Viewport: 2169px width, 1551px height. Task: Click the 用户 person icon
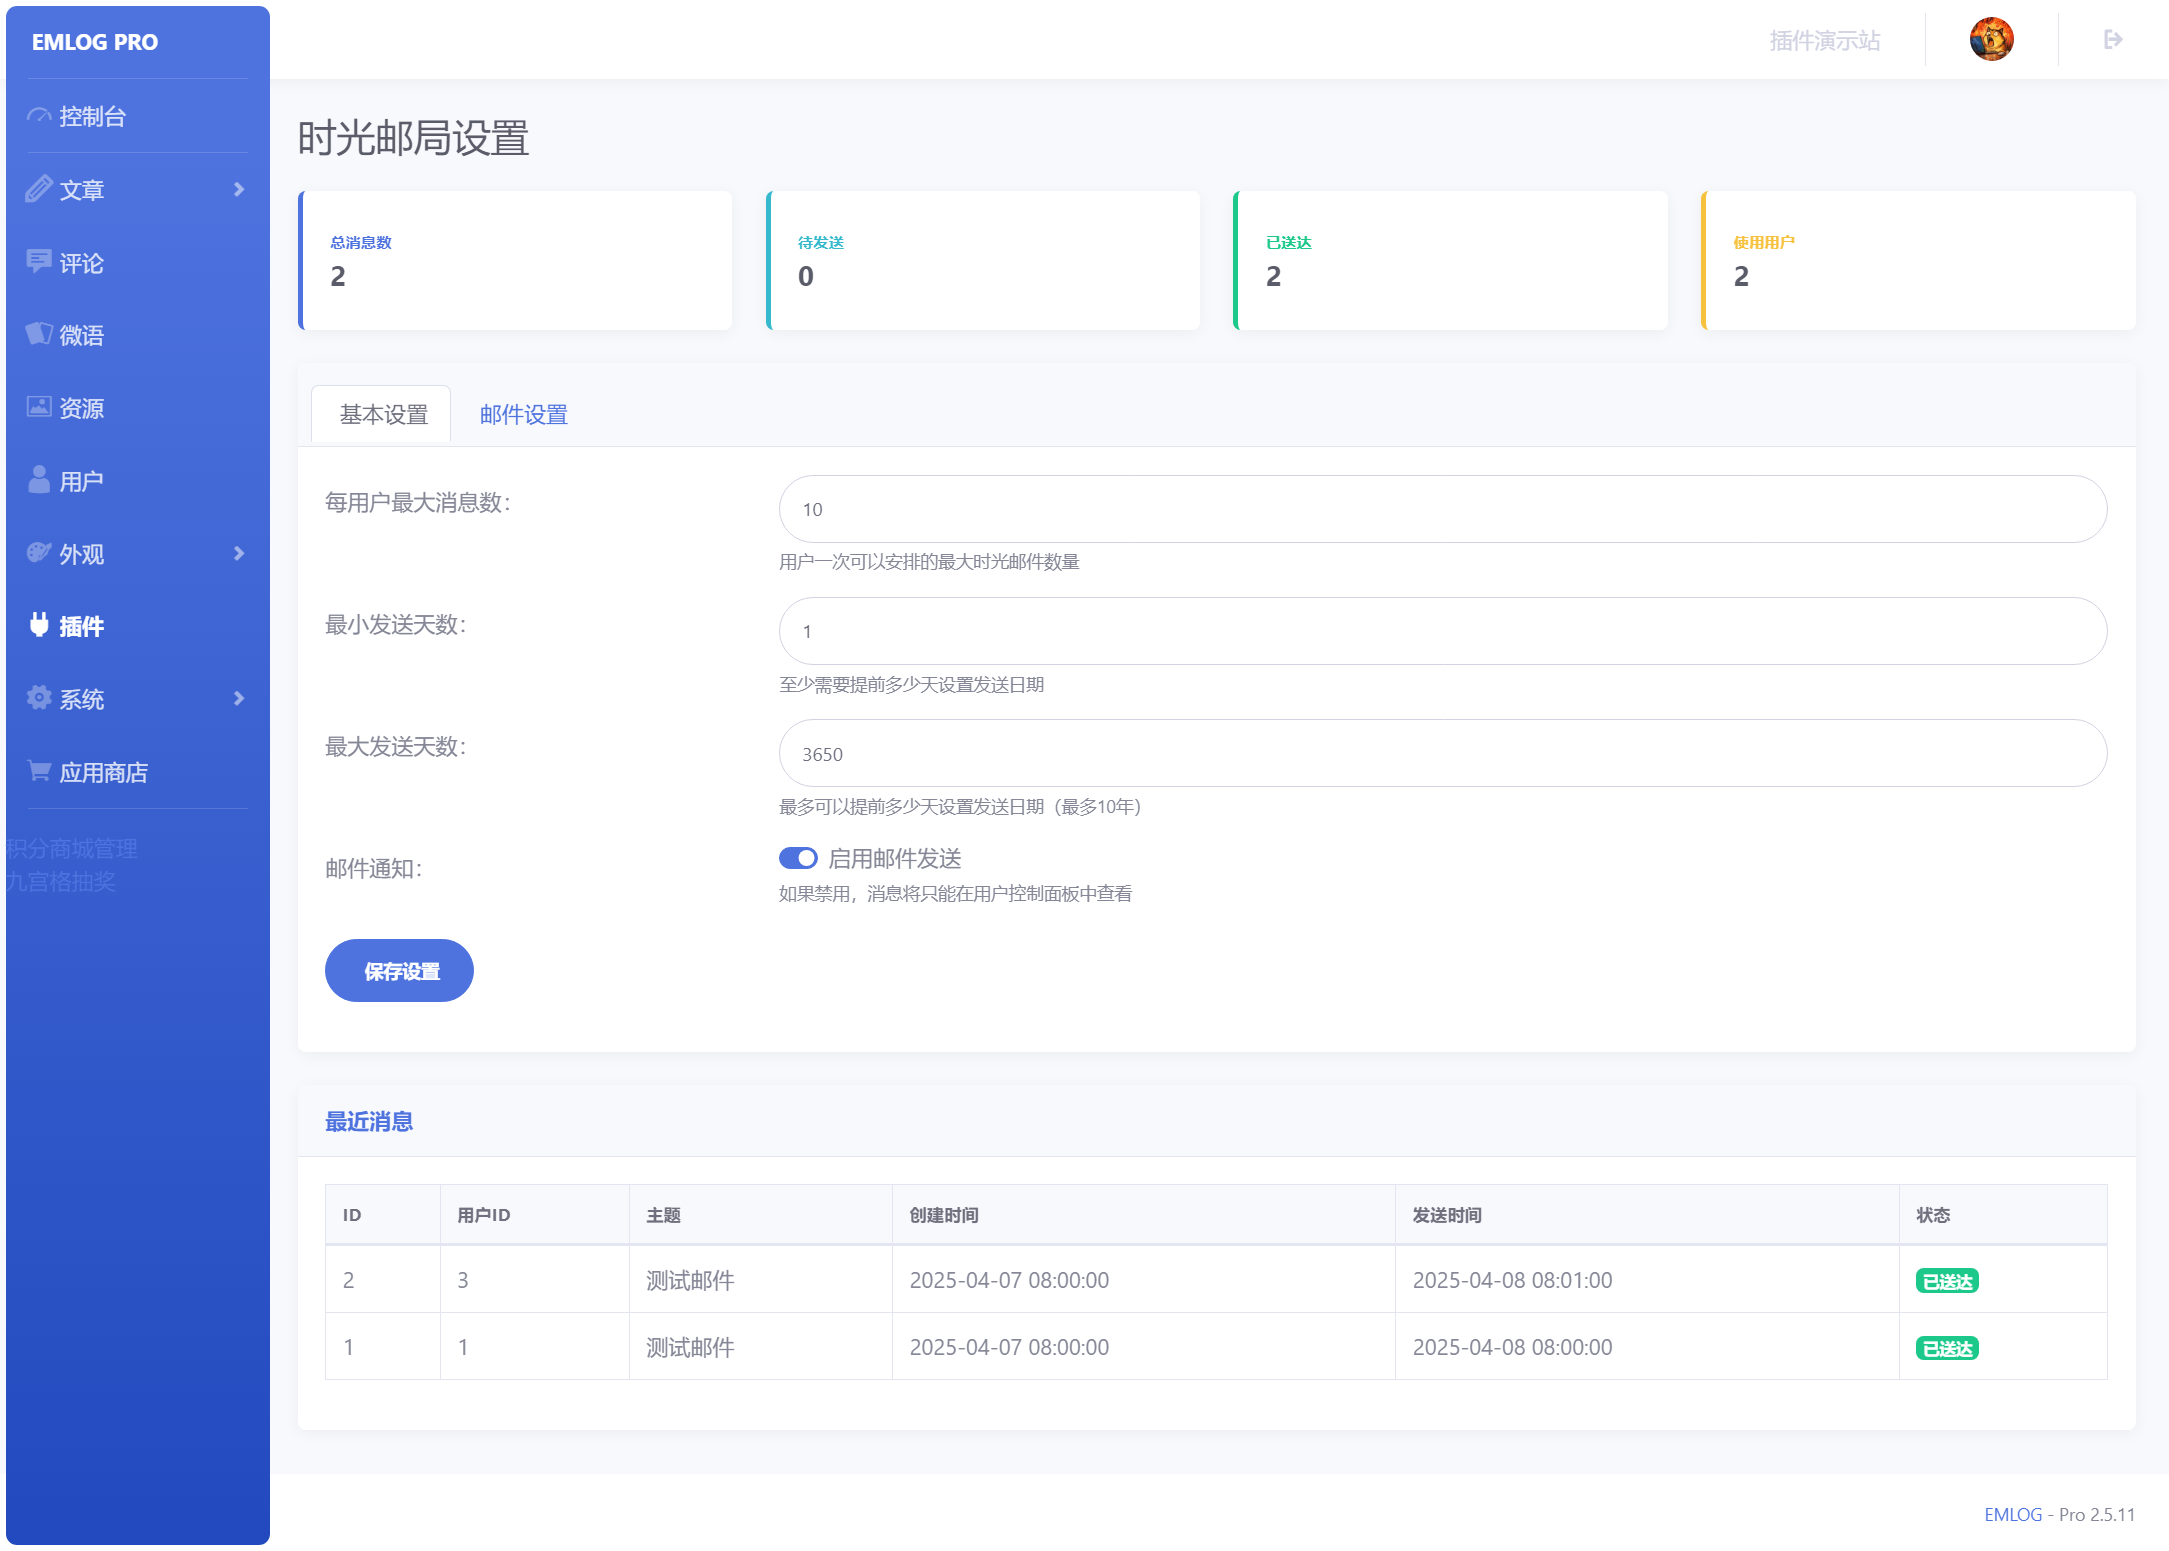[x=39, y=480]
